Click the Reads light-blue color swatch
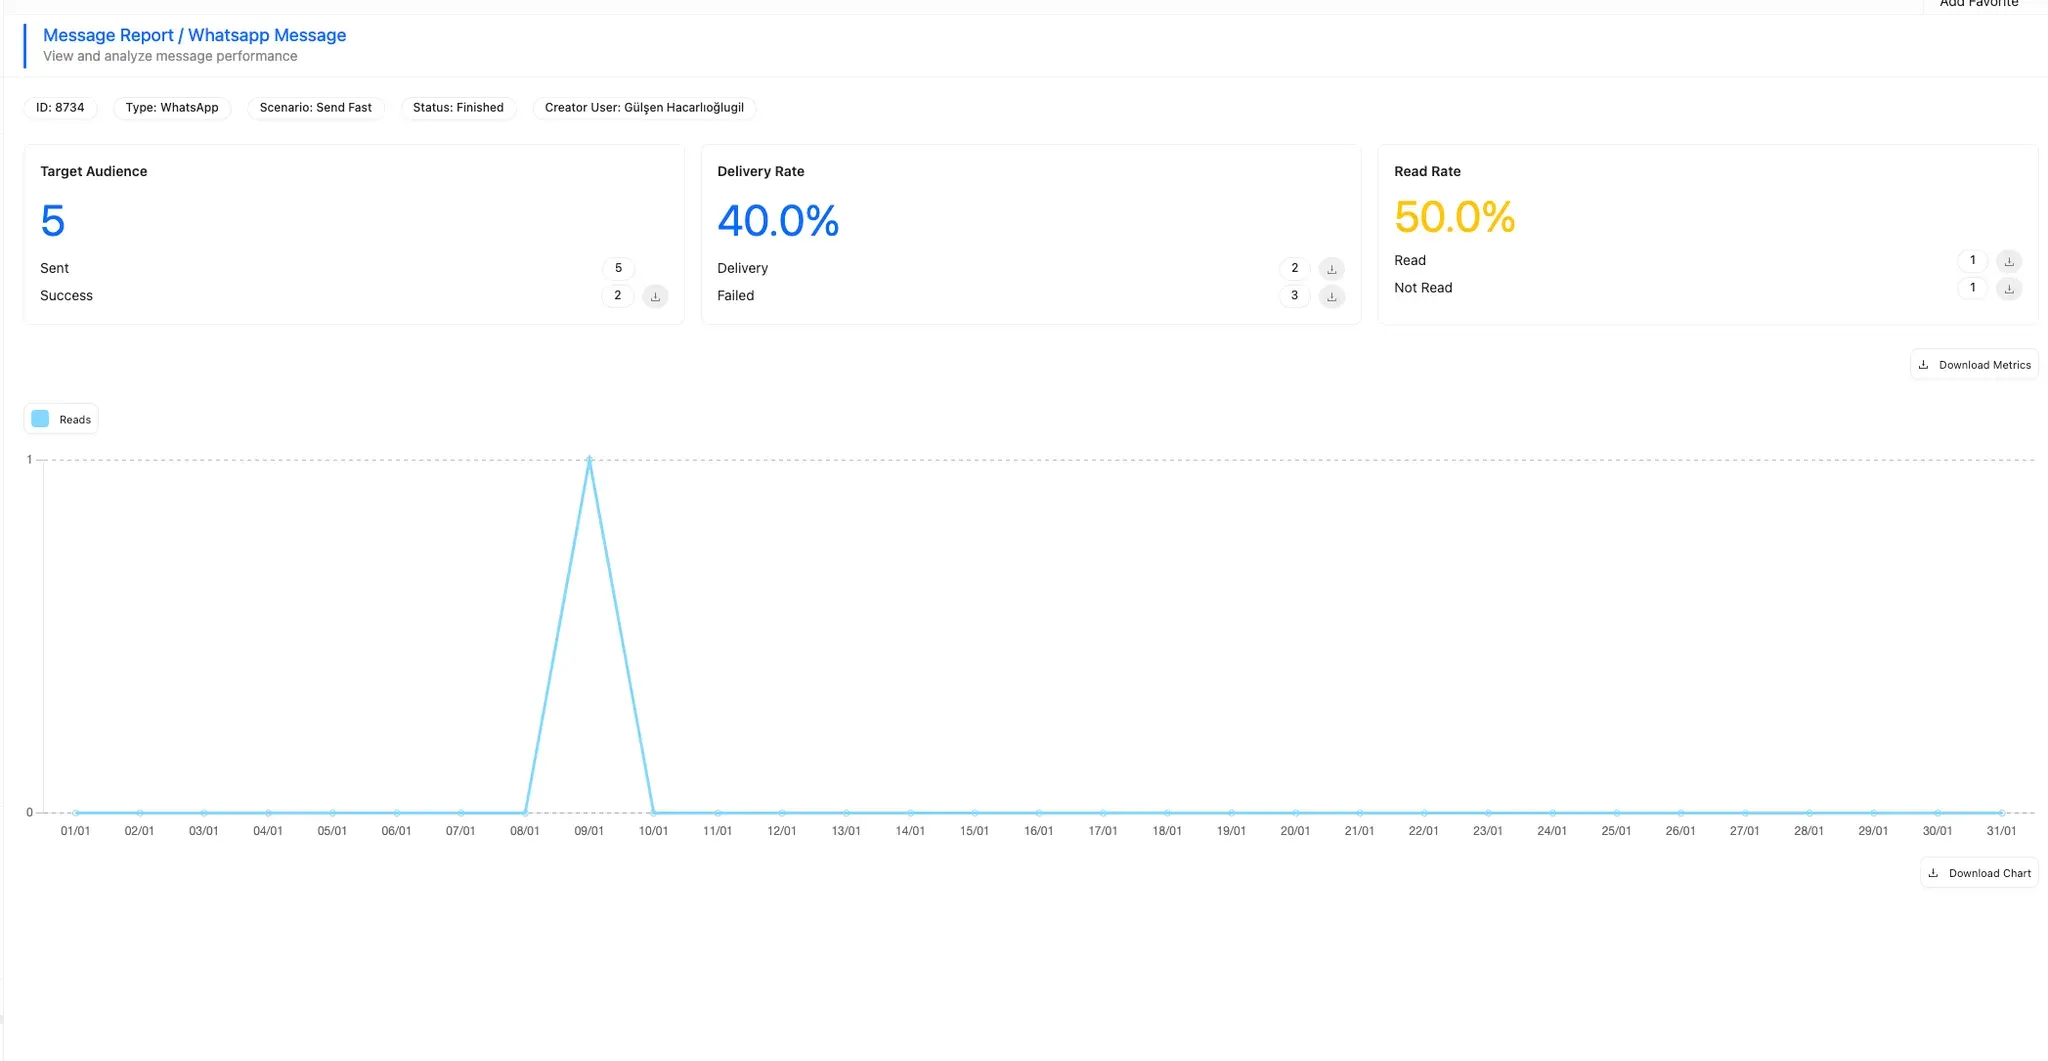The width and height of the screenshot is (2048, 1061). 40,419
